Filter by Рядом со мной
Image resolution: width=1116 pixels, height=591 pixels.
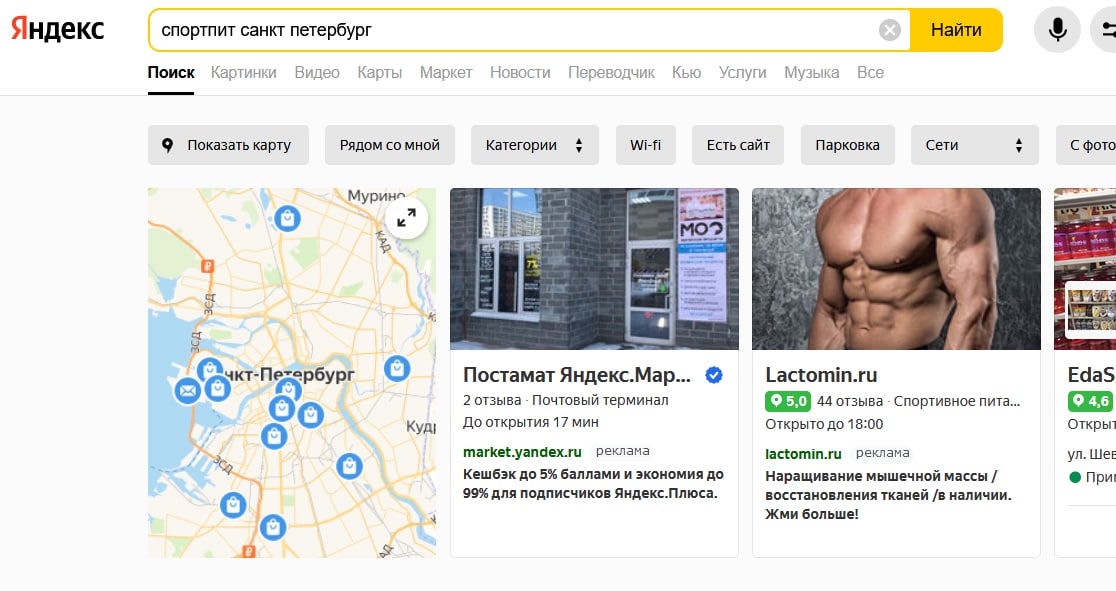[x=389, y=145]
